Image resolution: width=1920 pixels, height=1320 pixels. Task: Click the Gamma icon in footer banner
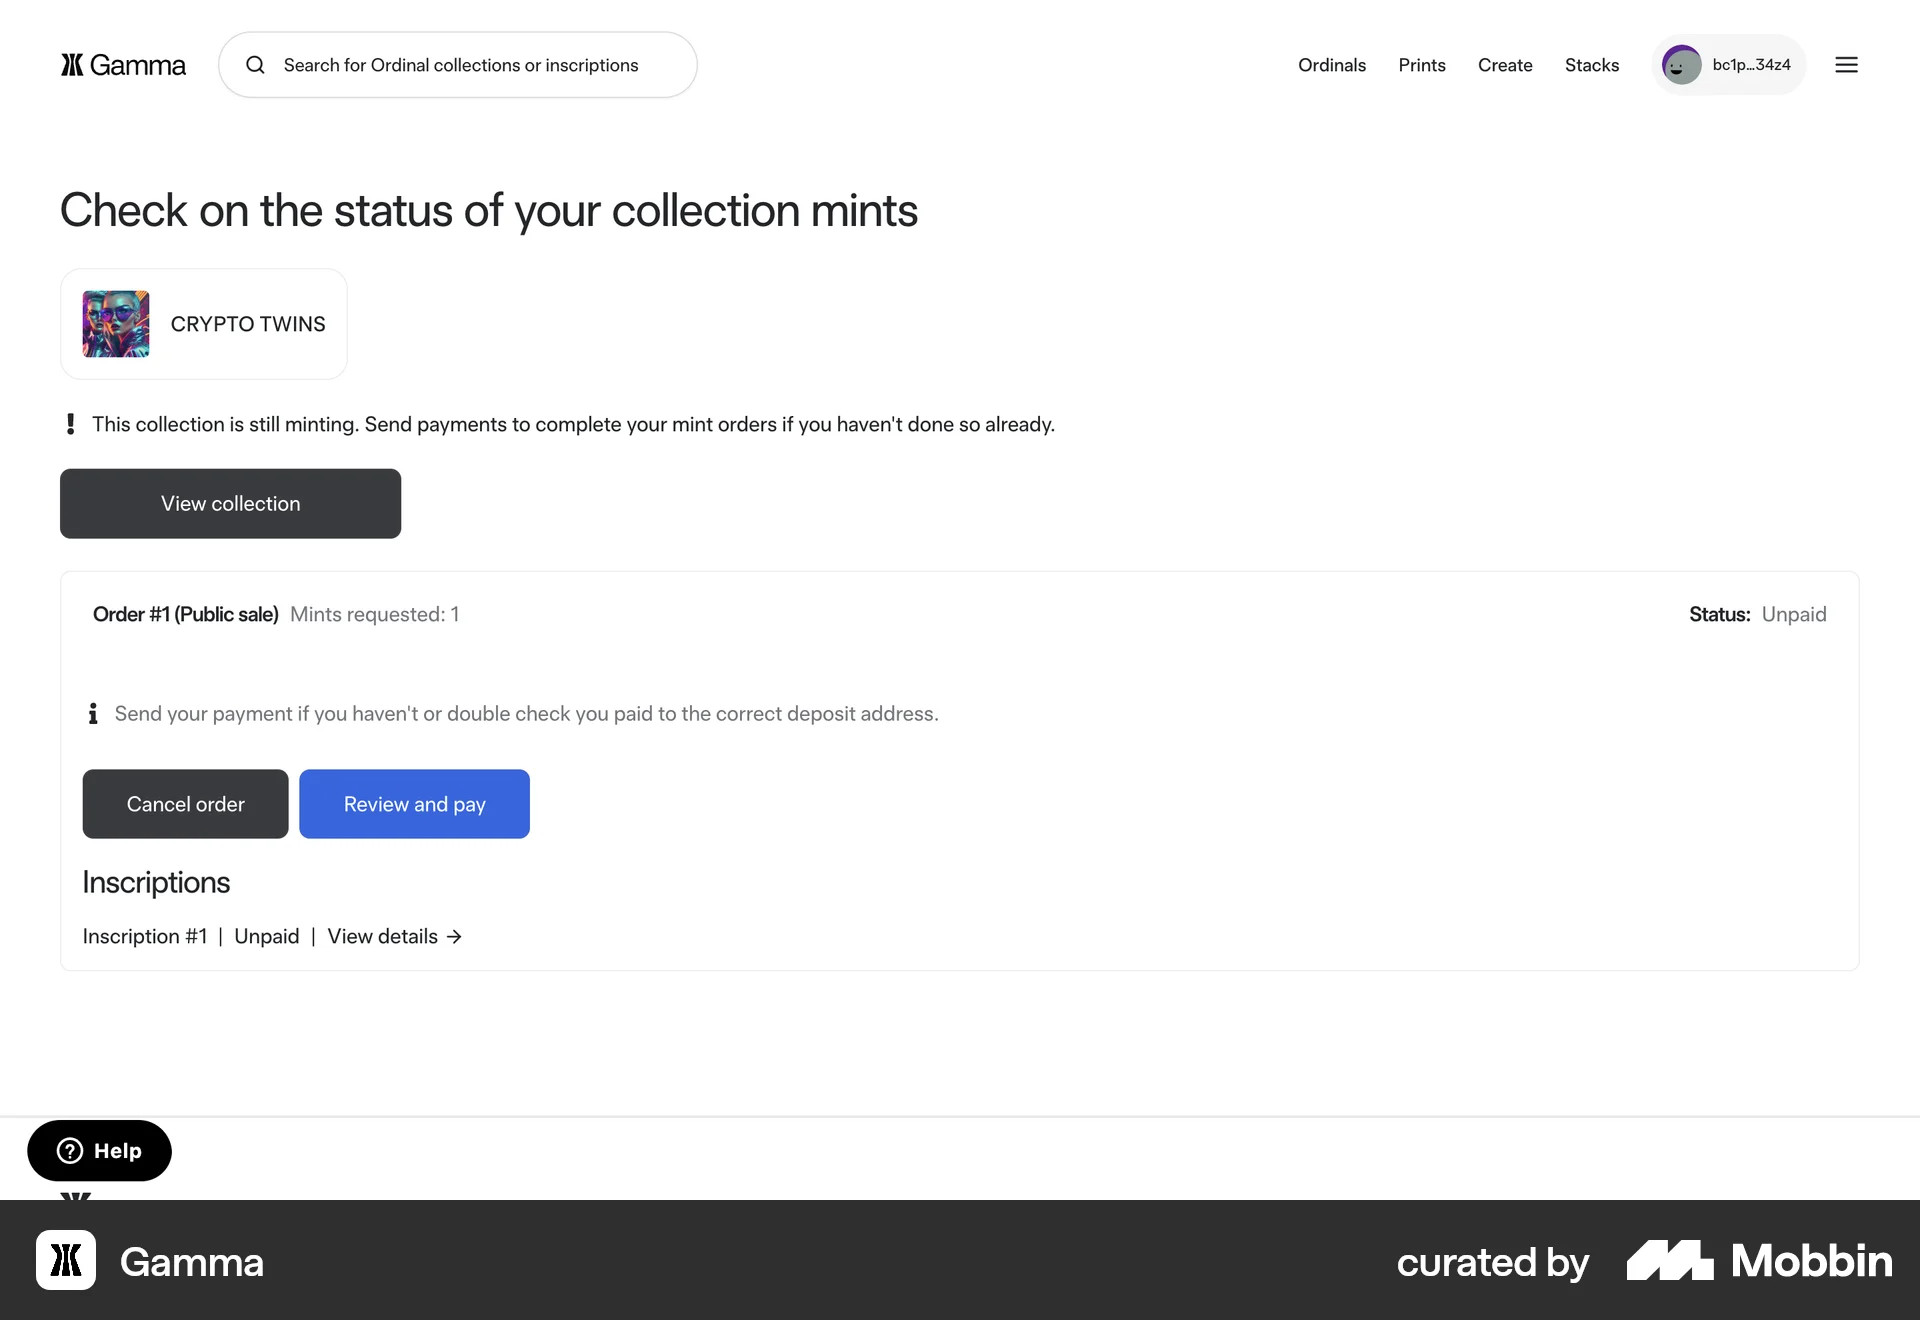point(66,1260)
